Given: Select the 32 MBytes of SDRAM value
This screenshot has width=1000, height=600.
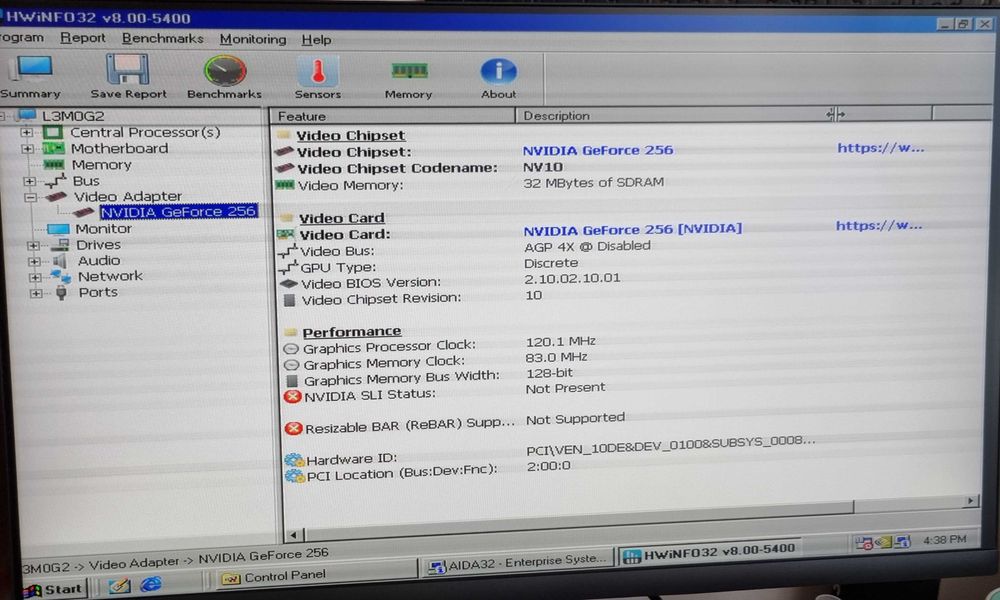Looking at the screenshot, I should point(593,183).
